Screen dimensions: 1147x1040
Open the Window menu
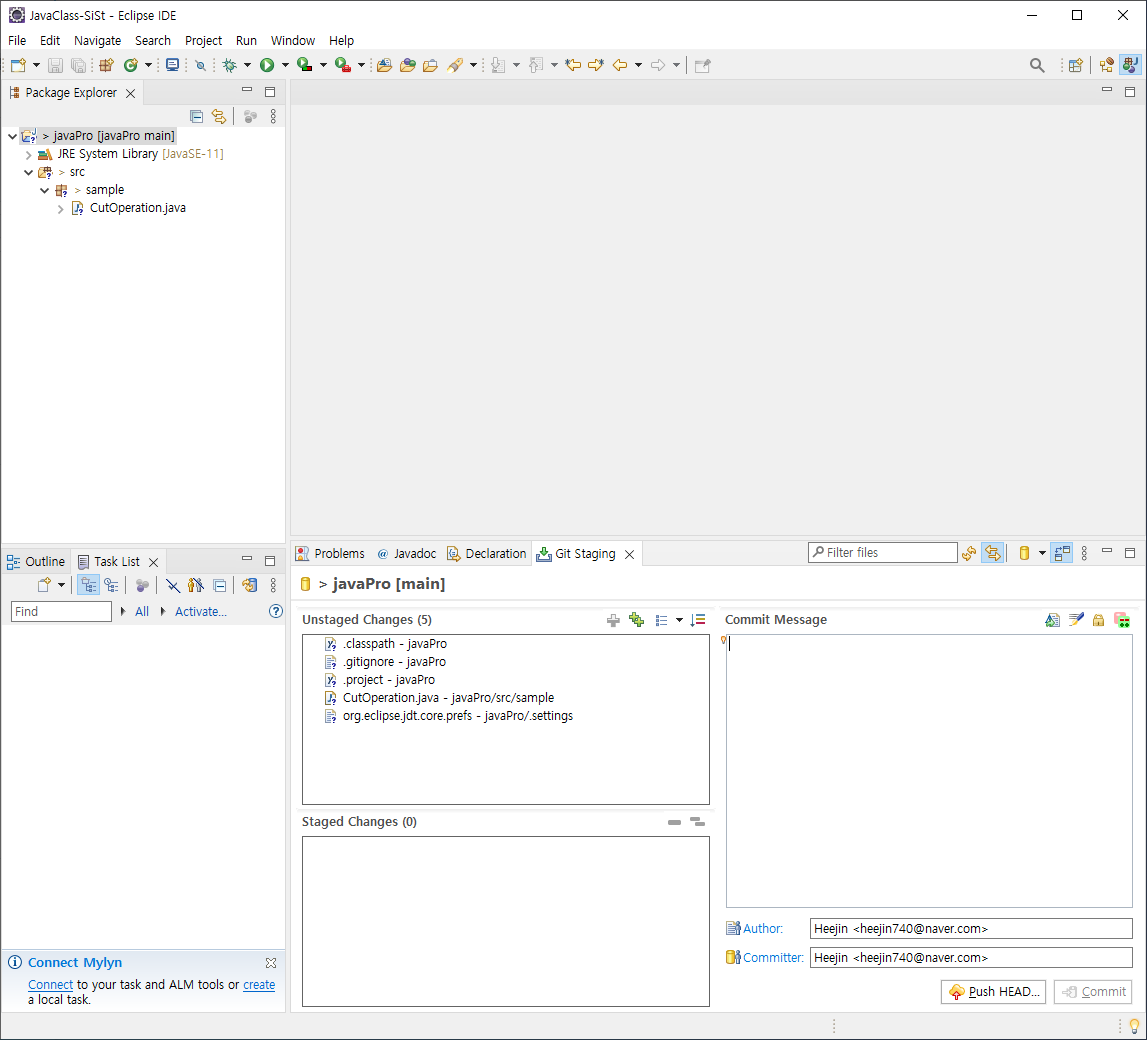pyautogui.click(x=293, y=40)
